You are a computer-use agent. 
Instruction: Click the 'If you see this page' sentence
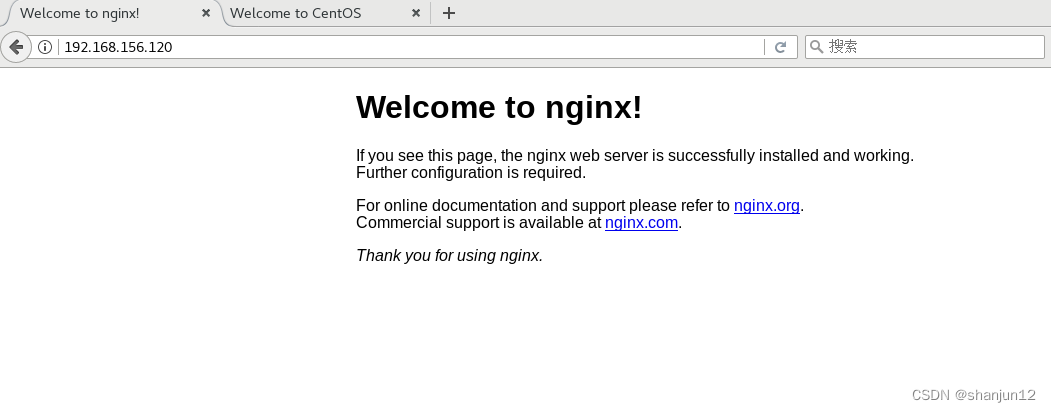click(x=635, y=155)
